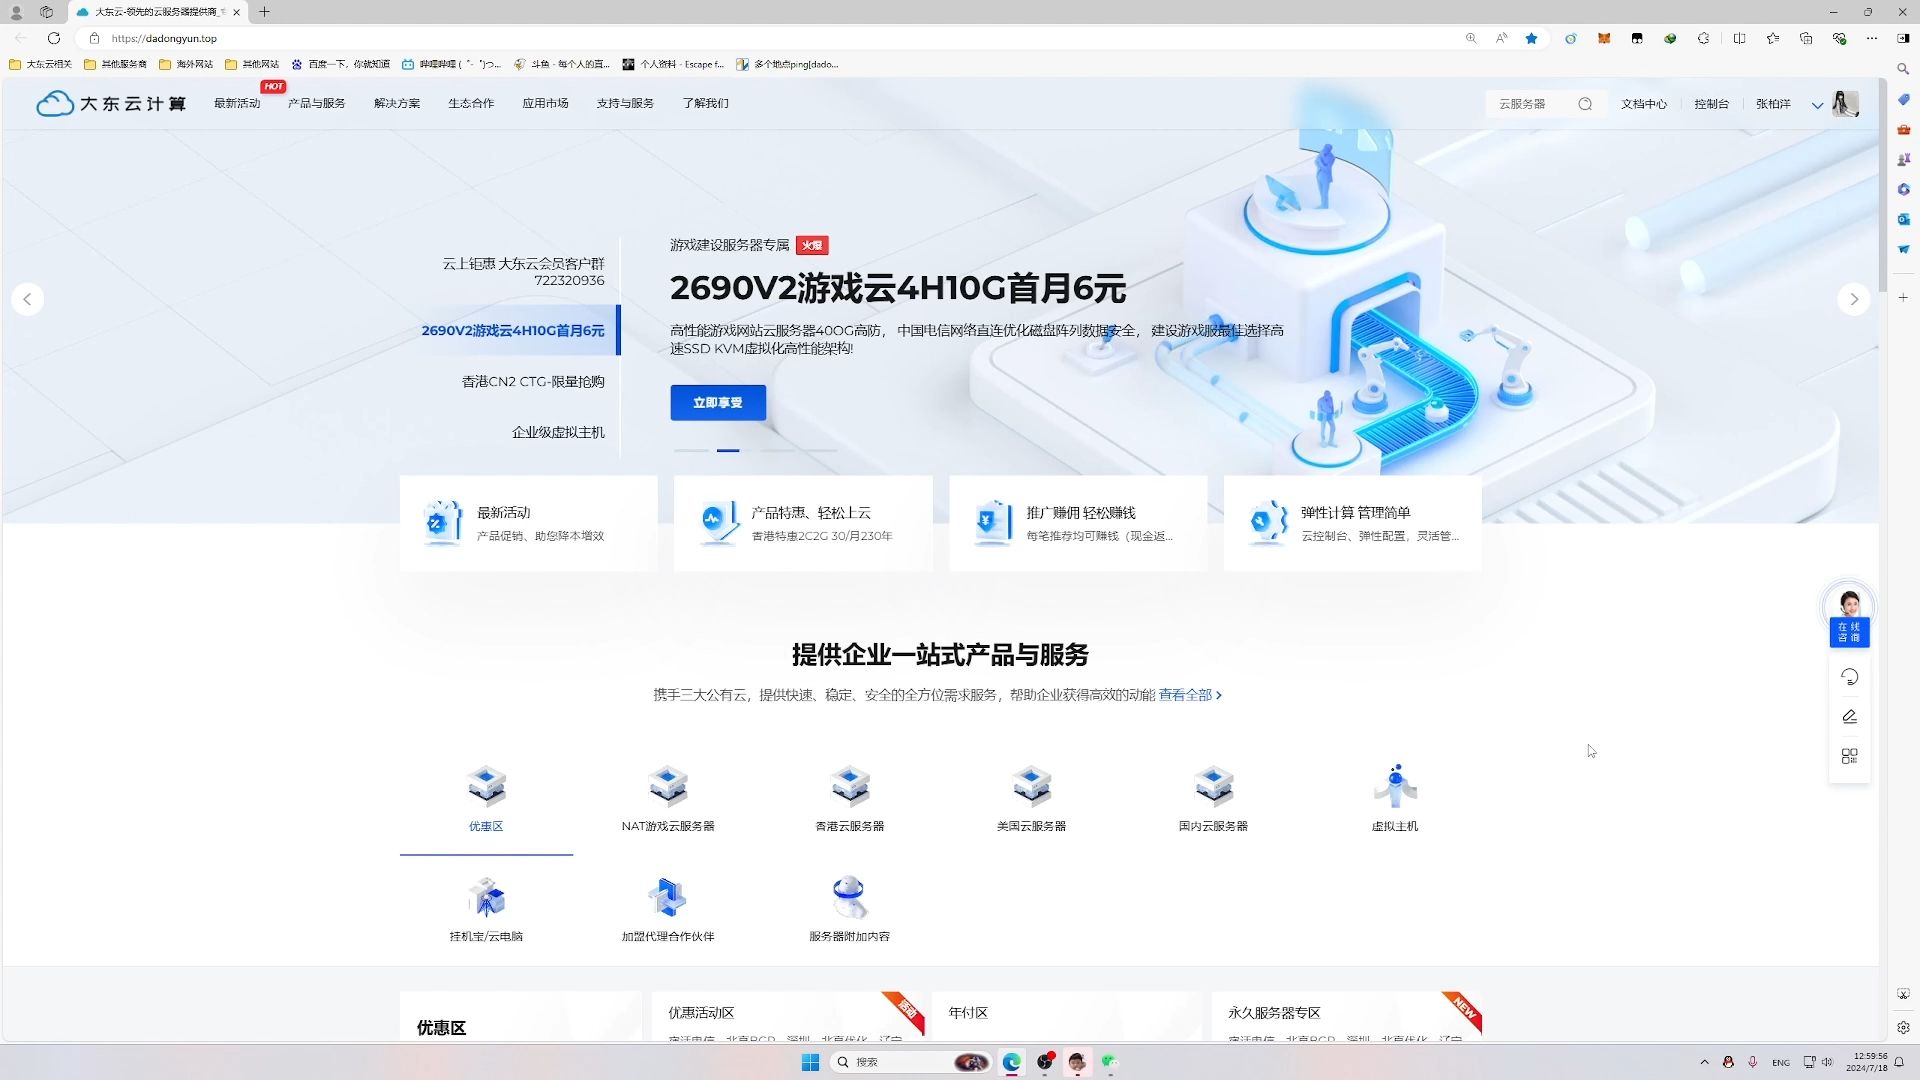The image size is (1920, 1080).
Task: Open Microsoft Edge in taskbar
Action: 1012,1062
